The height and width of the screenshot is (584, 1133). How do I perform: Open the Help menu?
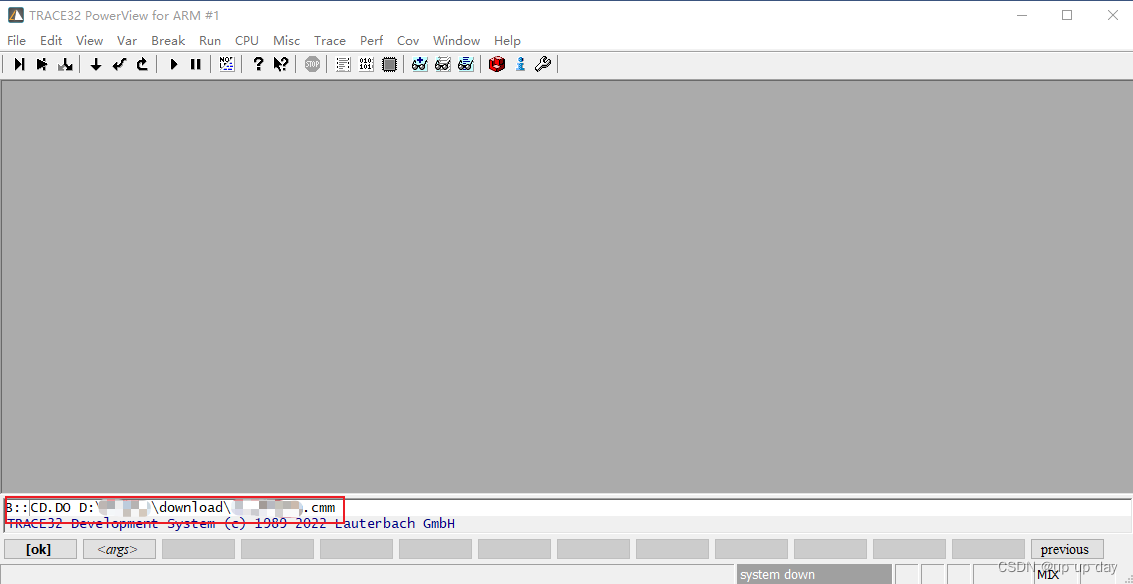(507, 40)
